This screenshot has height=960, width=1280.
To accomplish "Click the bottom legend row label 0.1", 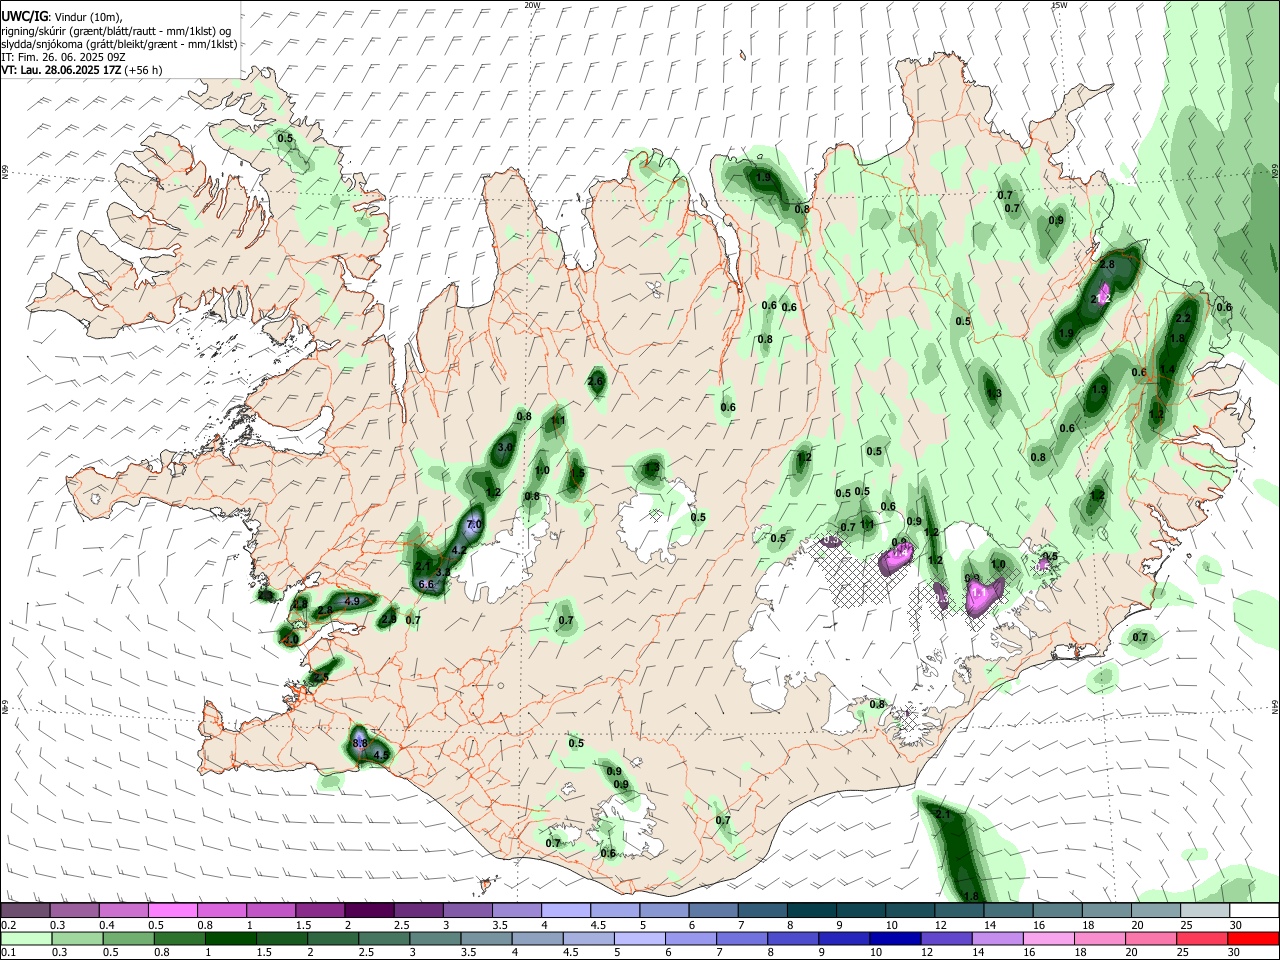I will pos(8,953).
